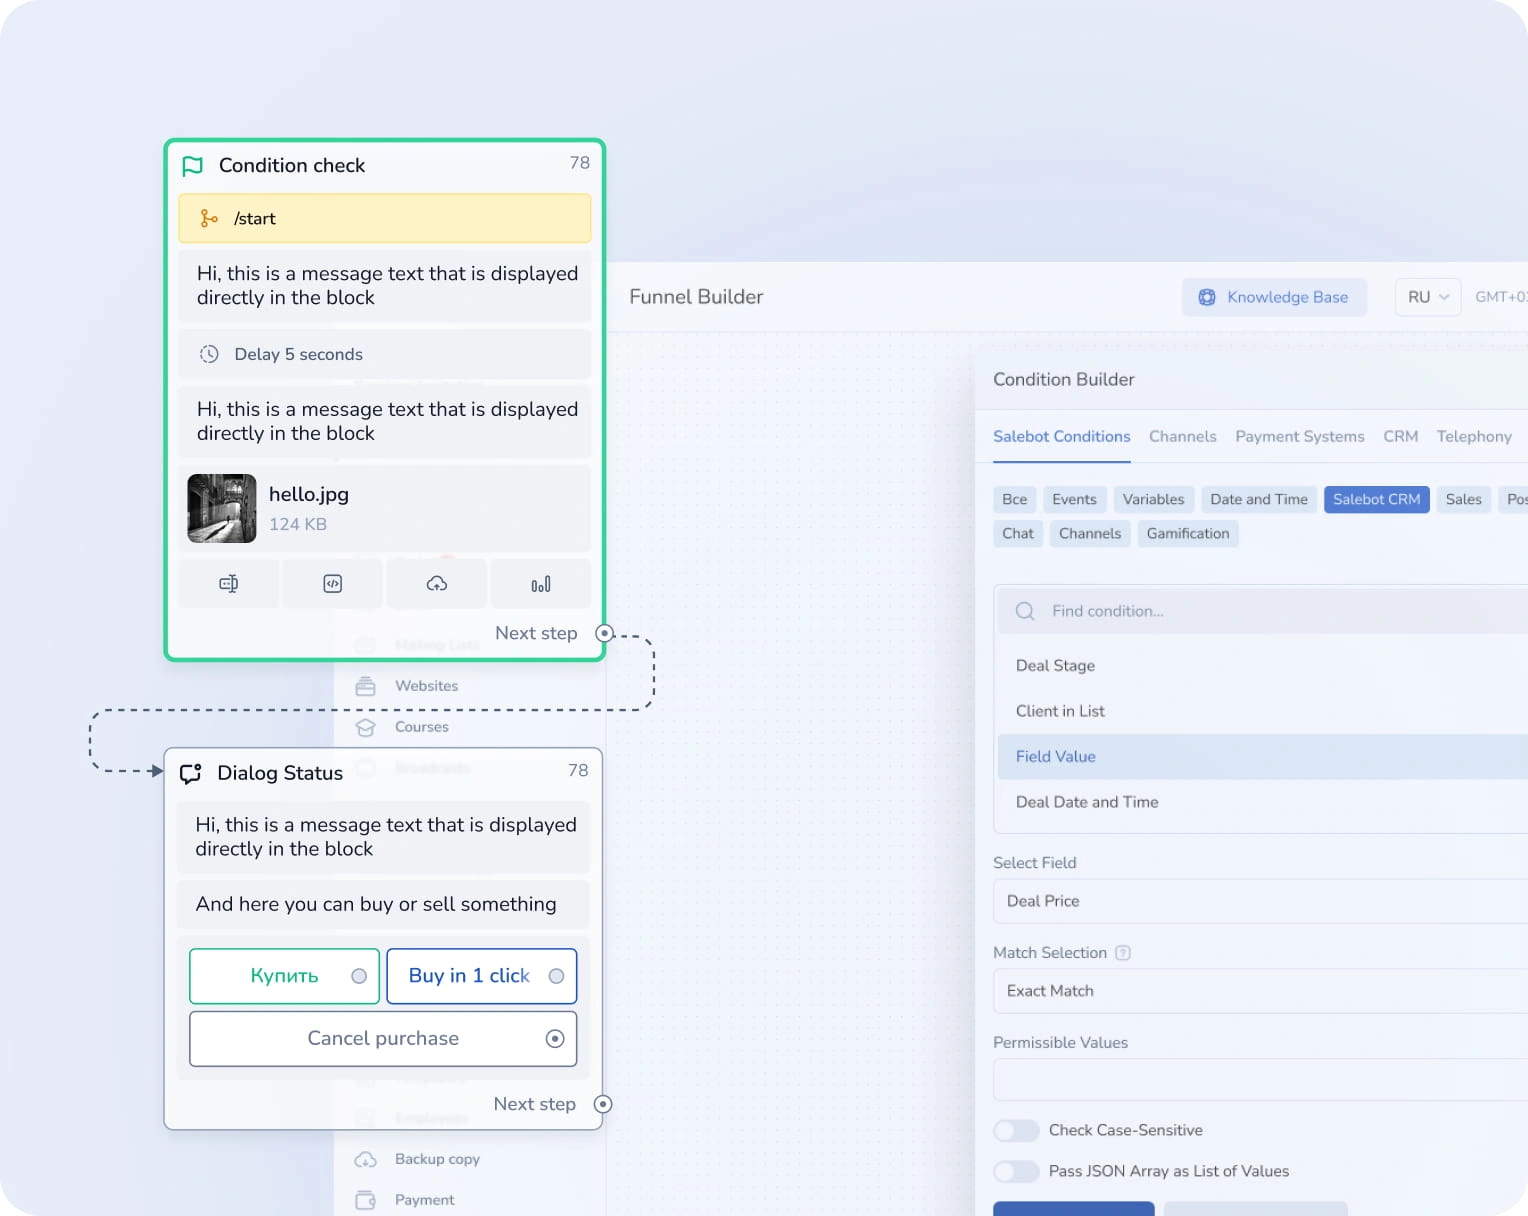
Task: Open the Match Selection dropdown showing Exact Match
Action: 1260,991
